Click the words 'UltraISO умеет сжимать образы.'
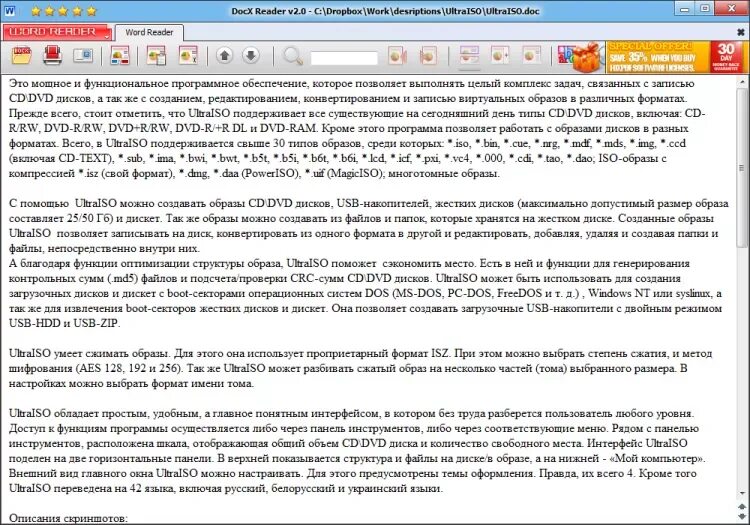This screenshot has width=750, height=525. pos(89,353)
